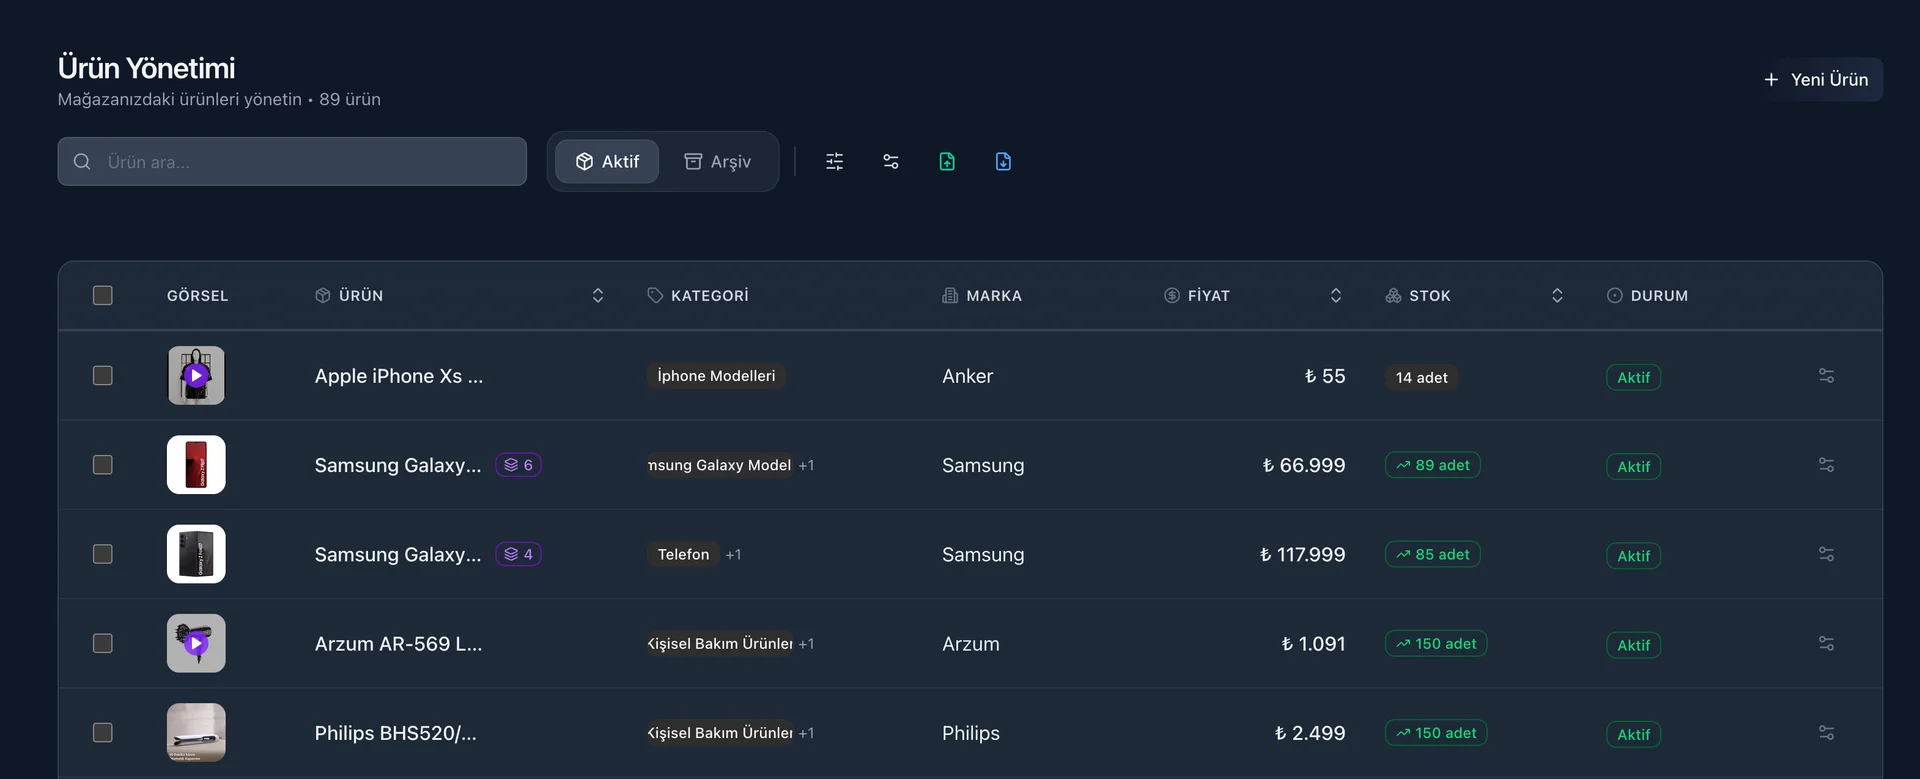Open the Philips BHS520 product thumbnail
This screenshot has width=1920, height=779.
pos(196,733)
